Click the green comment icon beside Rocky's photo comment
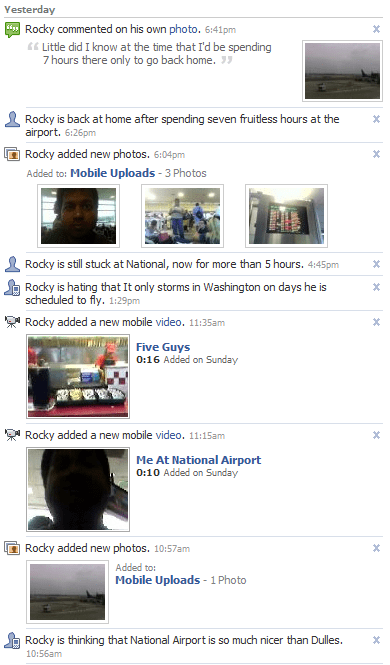390x665 pixels. point(12,30)
